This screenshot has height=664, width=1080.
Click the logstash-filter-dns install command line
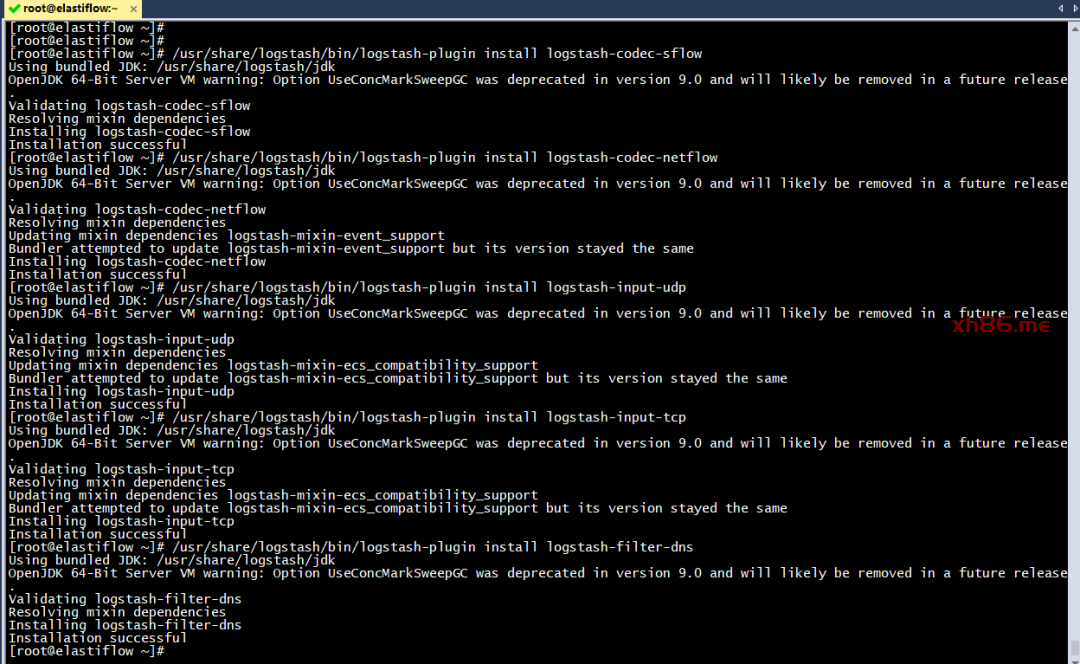coord(432,547)
